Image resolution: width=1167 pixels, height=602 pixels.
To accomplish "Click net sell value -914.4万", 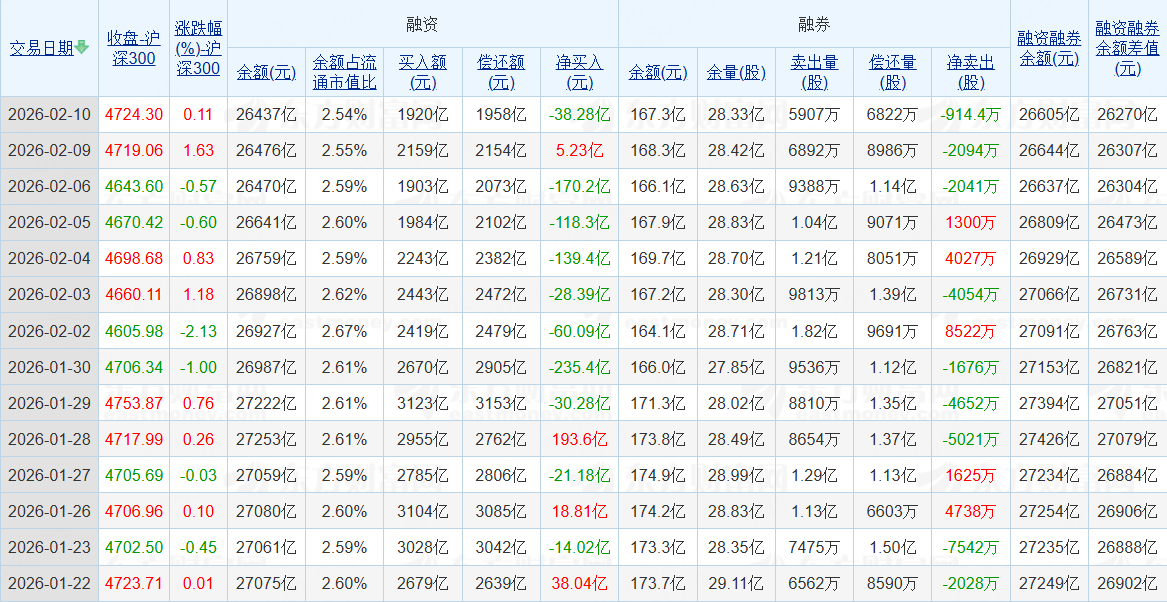I will 971,115.
